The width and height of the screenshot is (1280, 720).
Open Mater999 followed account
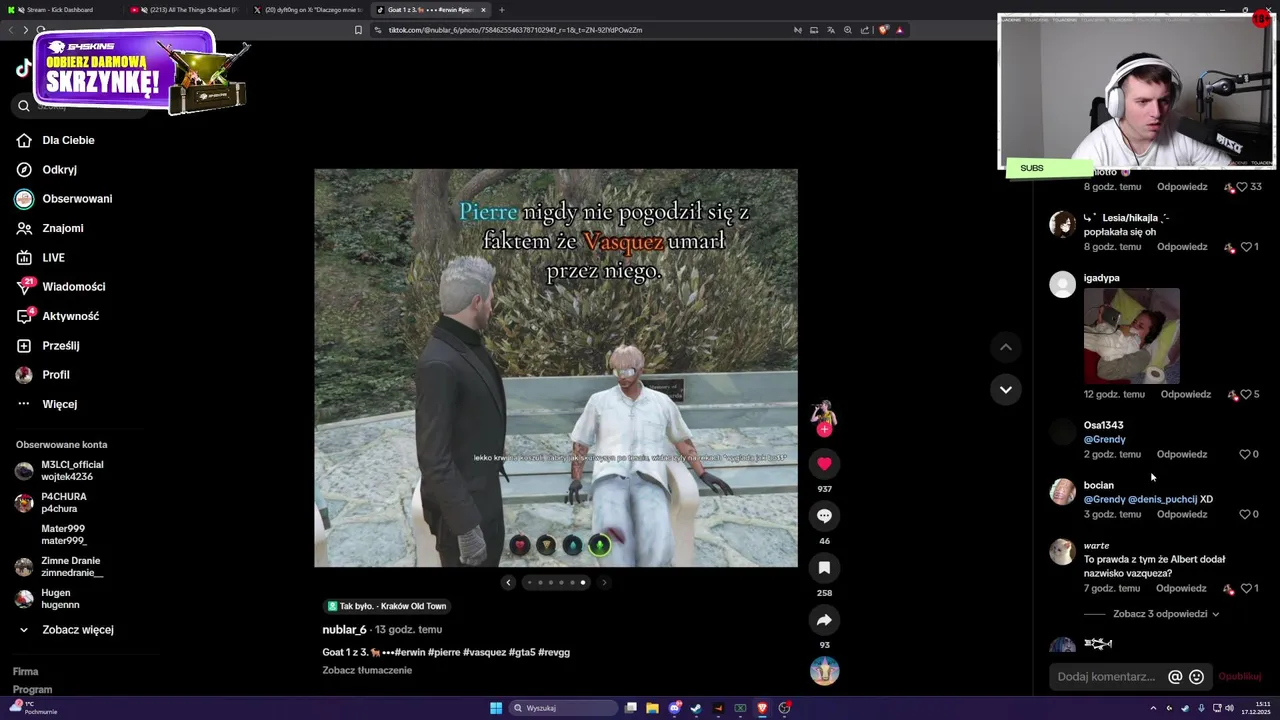[51, 535]
